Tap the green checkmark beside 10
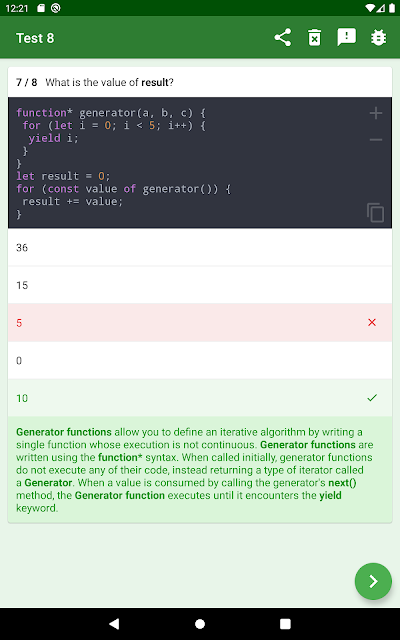Viewport: 400px width, 640px height. [372, 398]
